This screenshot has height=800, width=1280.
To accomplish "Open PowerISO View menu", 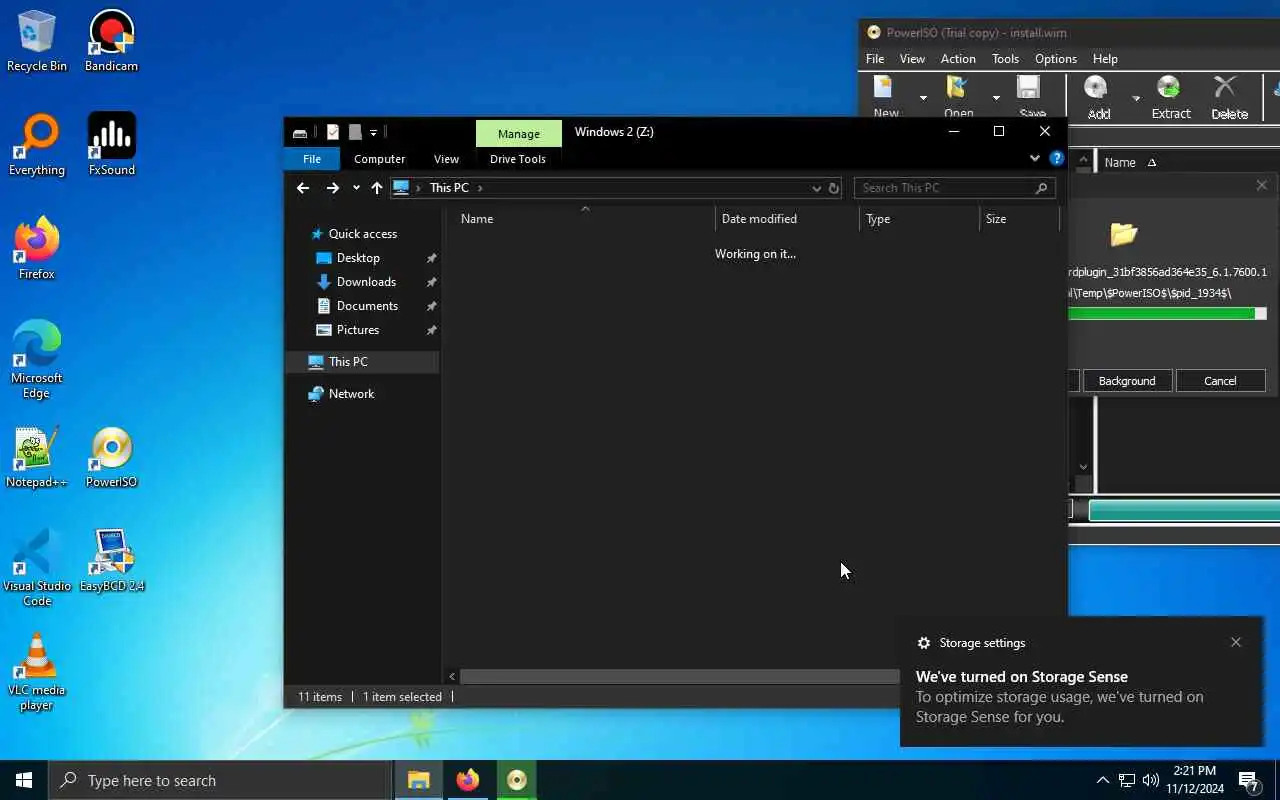I will [912, 59].
